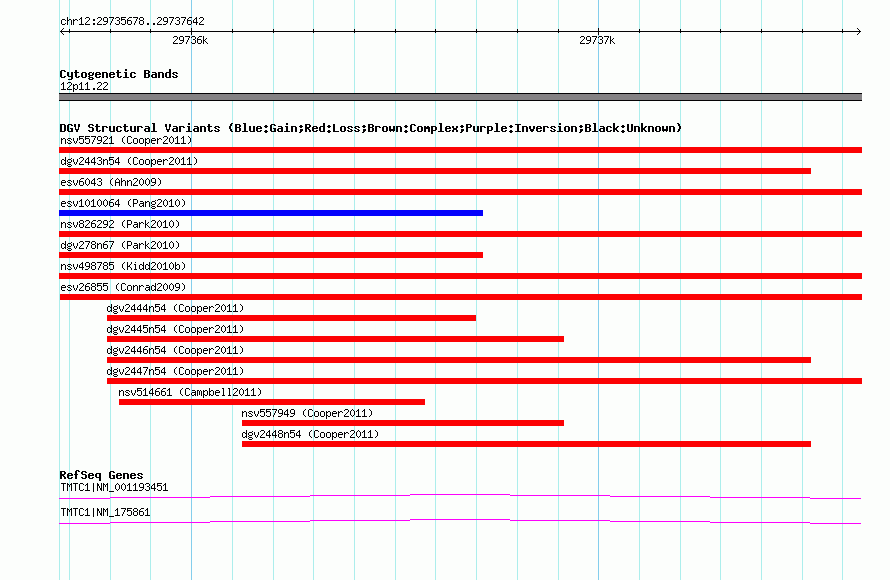The image size is (890, 580).
Task: Open variant esv26855 (Conrad2009) label
Action: [123, 287]
